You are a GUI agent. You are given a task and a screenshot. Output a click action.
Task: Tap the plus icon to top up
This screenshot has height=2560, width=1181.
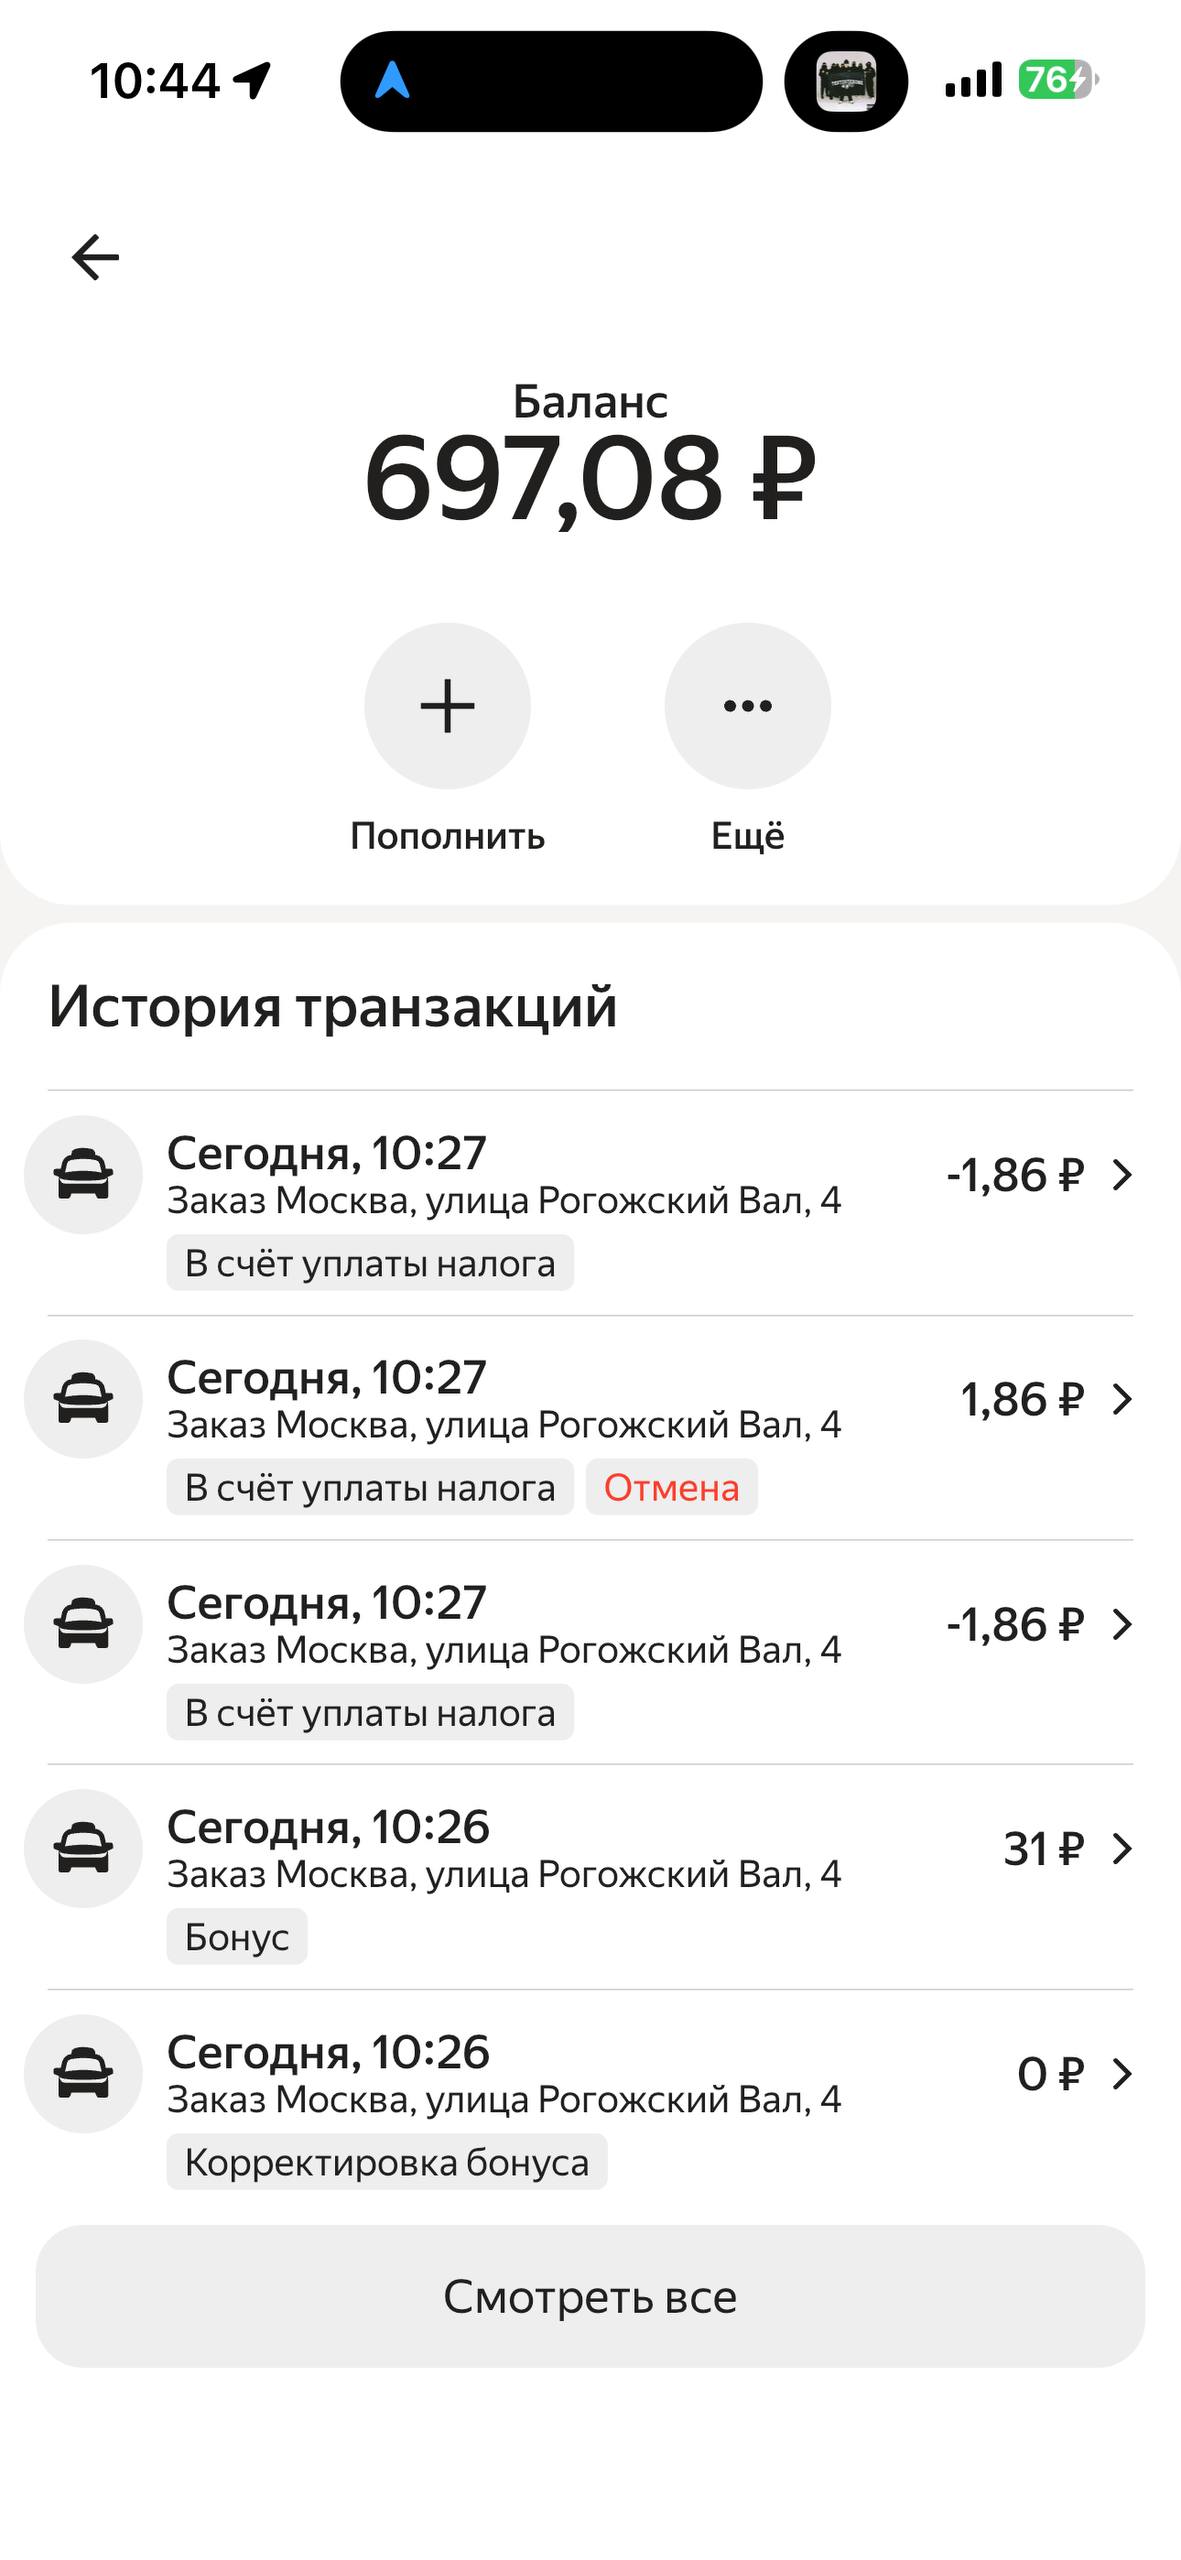[447, 706]
